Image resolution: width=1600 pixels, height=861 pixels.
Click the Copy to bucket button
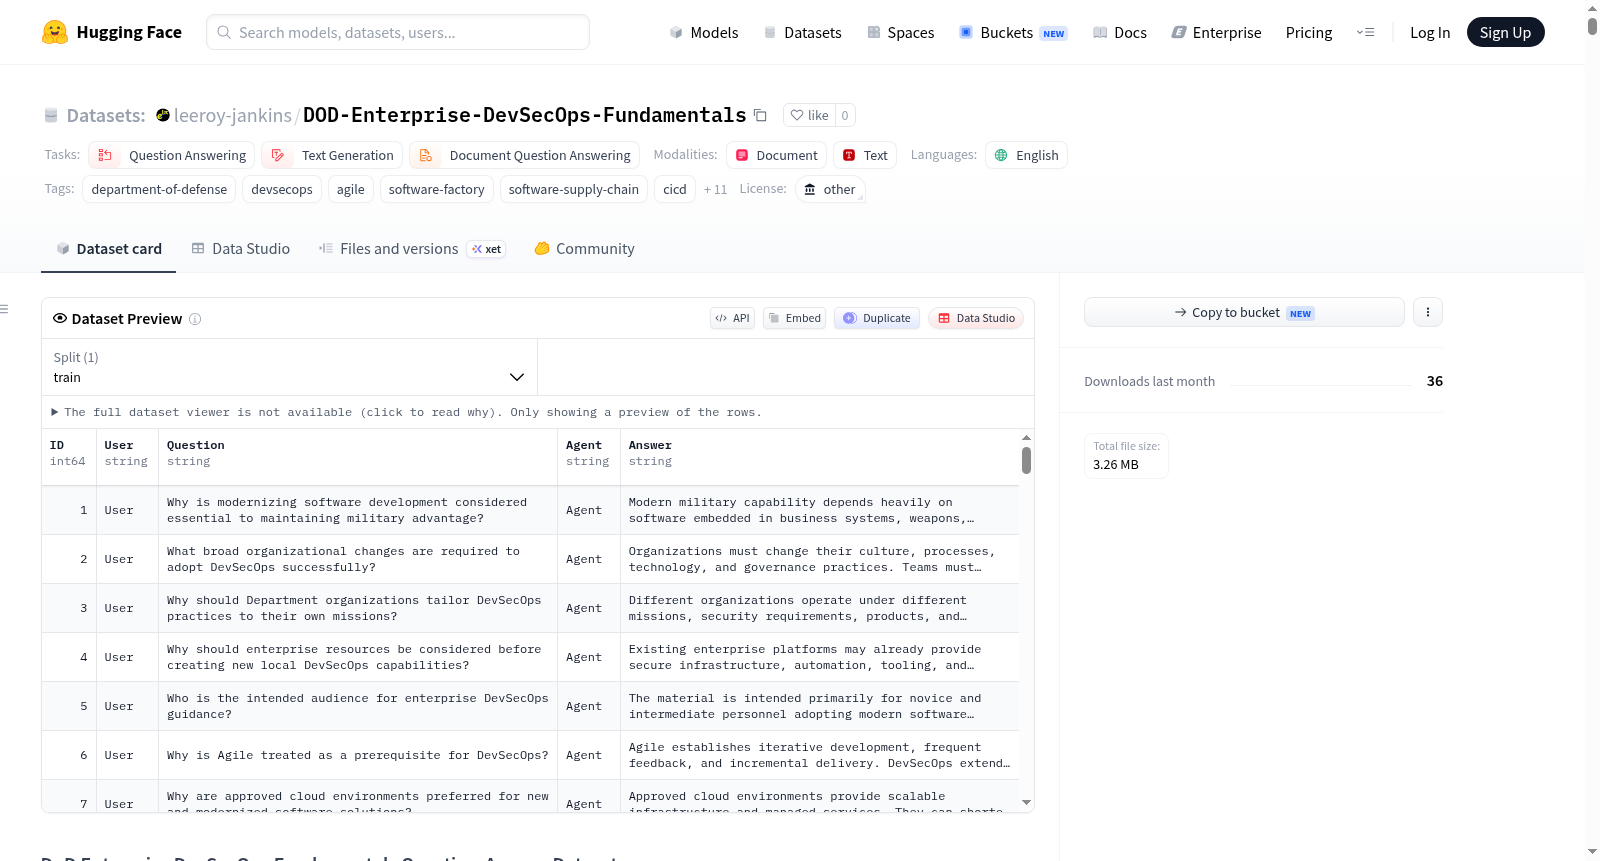(x=1244, y=312)
